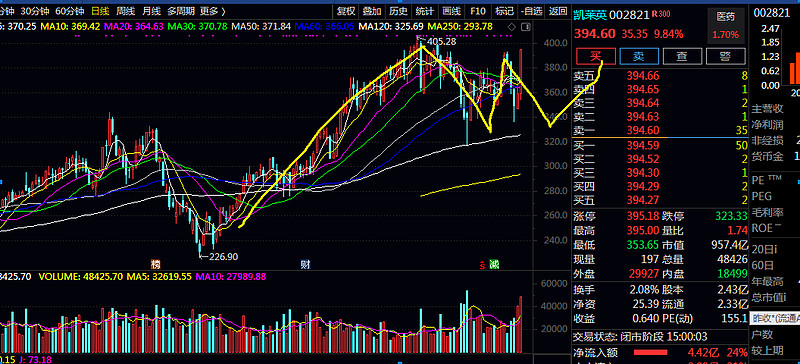This screenshot has width=800, height=364.
Task: Toggle 复权 price adjustment
Action: (345, 11)
